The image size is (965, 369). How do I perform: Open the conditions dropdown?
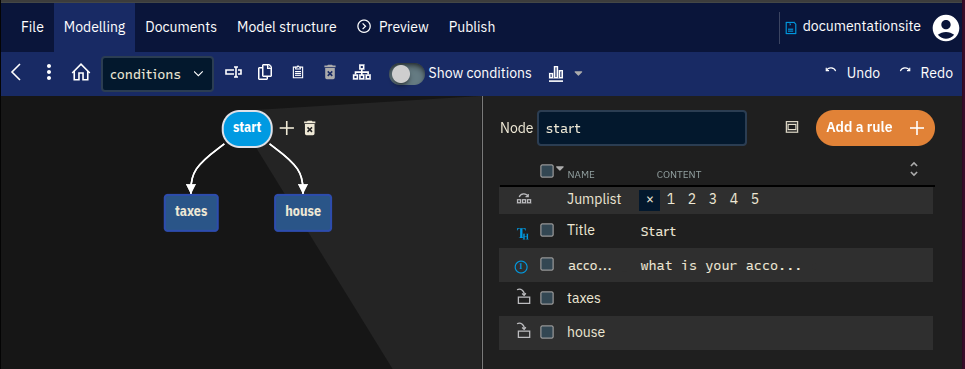(158, 74)
